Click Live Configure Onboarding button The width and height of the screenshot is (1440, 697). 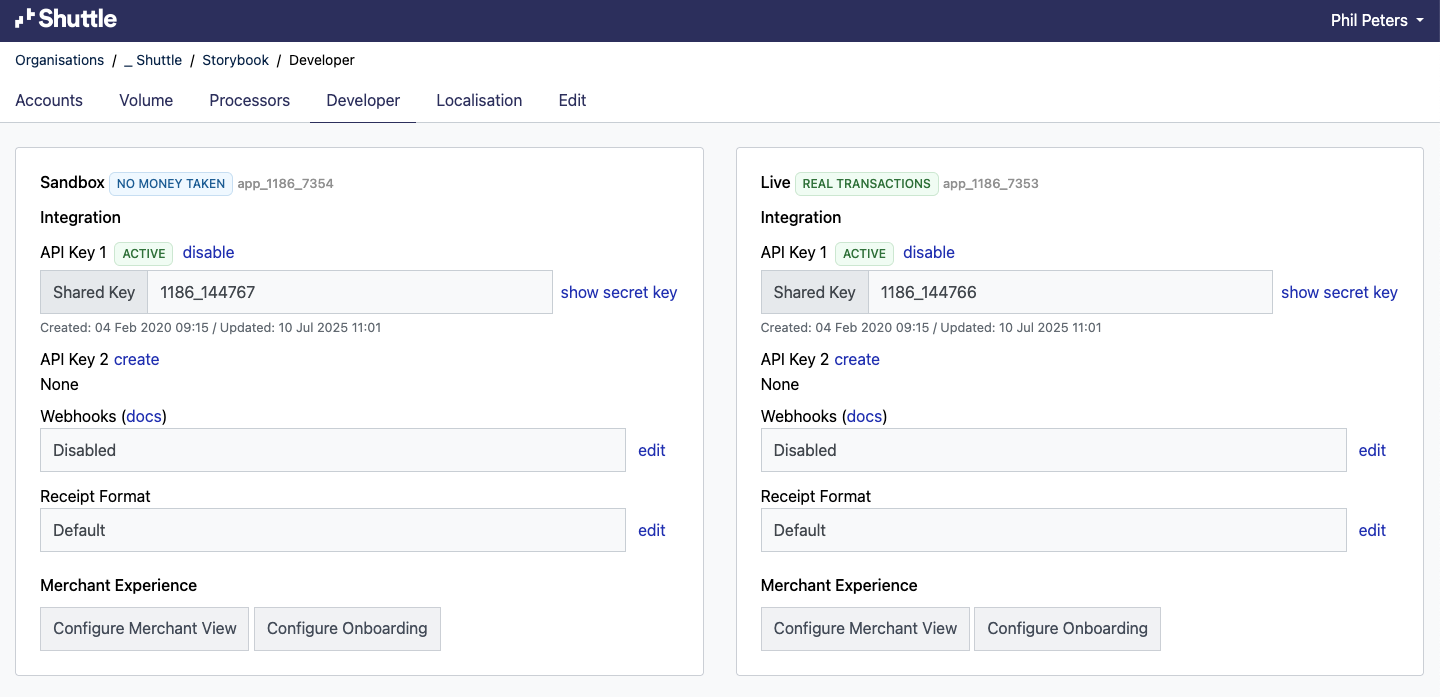(1067, 629)
